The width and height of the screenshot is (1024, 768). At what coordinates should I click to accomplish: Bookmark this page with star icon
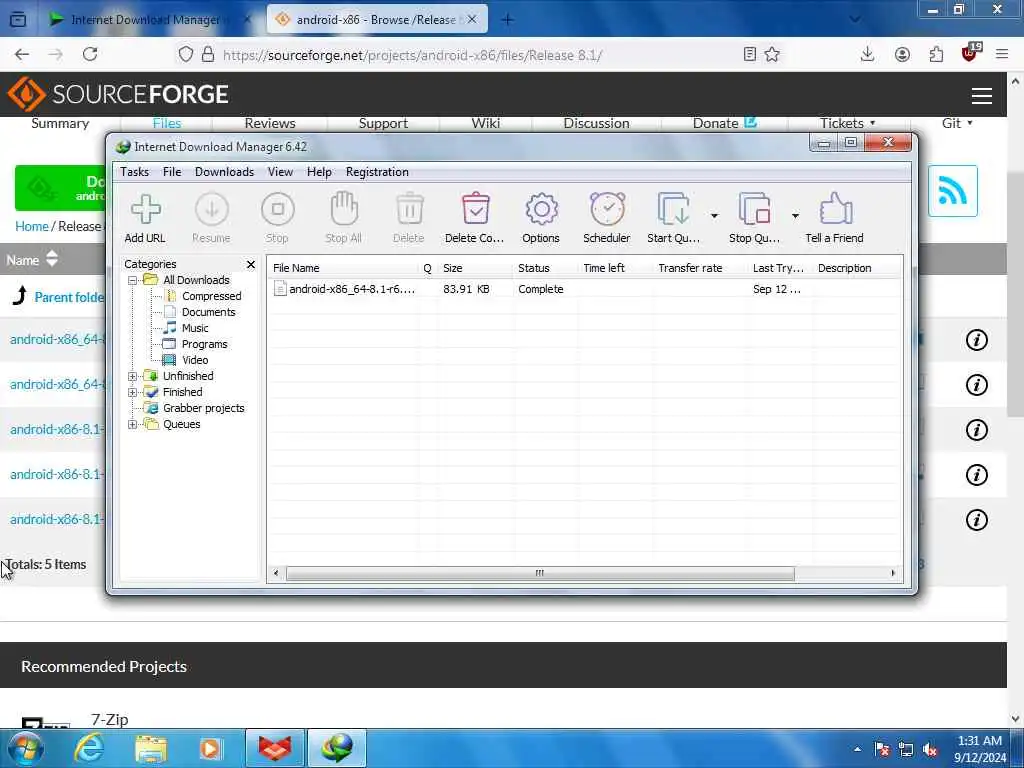(x=772, y=54)
